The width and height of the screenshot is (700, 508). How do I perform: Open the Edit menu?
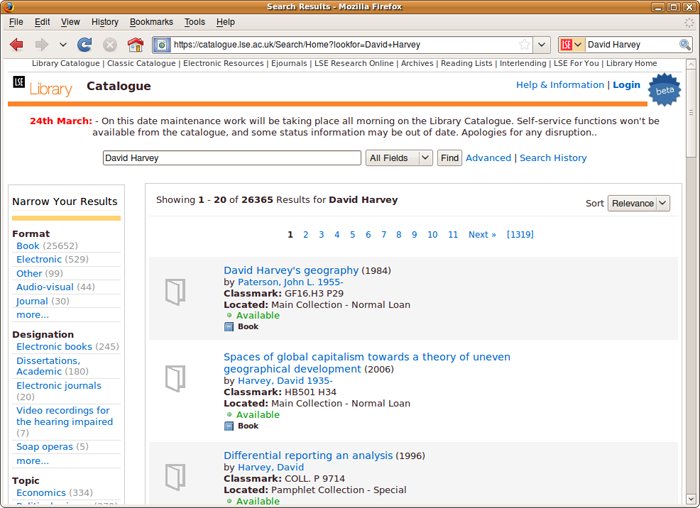tap(42, 22)
